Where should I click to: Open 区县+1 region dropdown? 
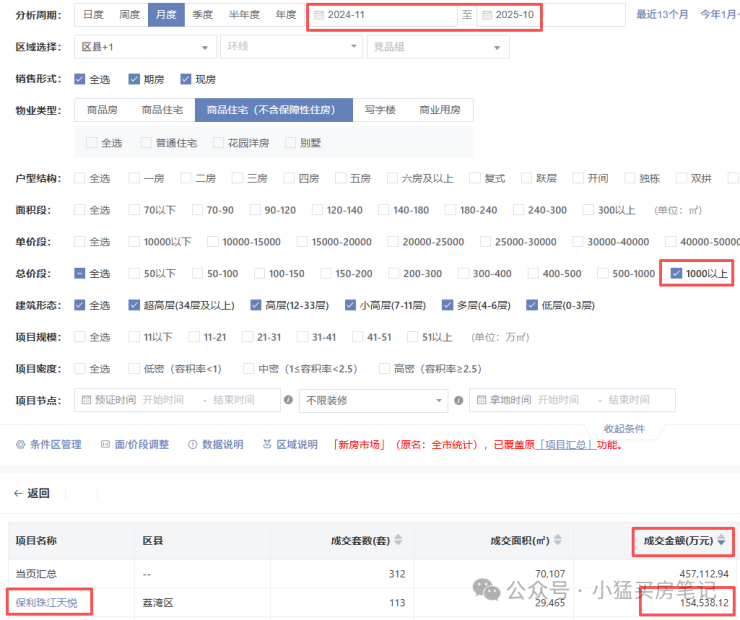click(145, 47)
